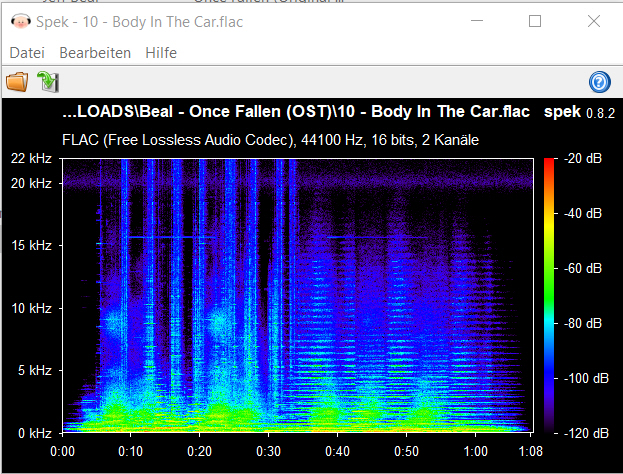Open the Hilfe menu
623x474 pixels.
(161, 53)
